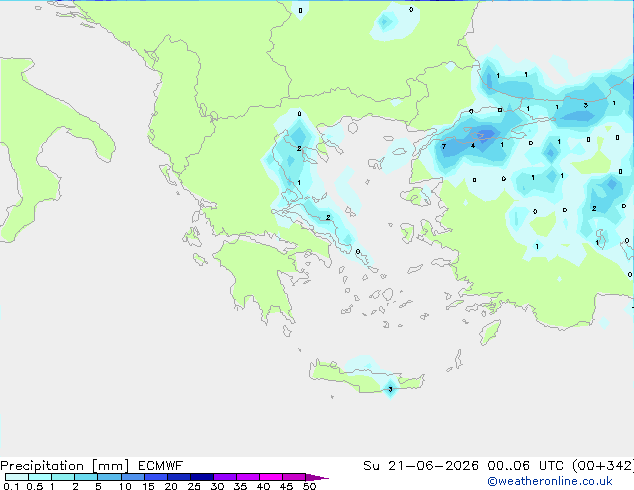
Task: Click the 35–40 mm legend swatch
Action: (248, 477)
